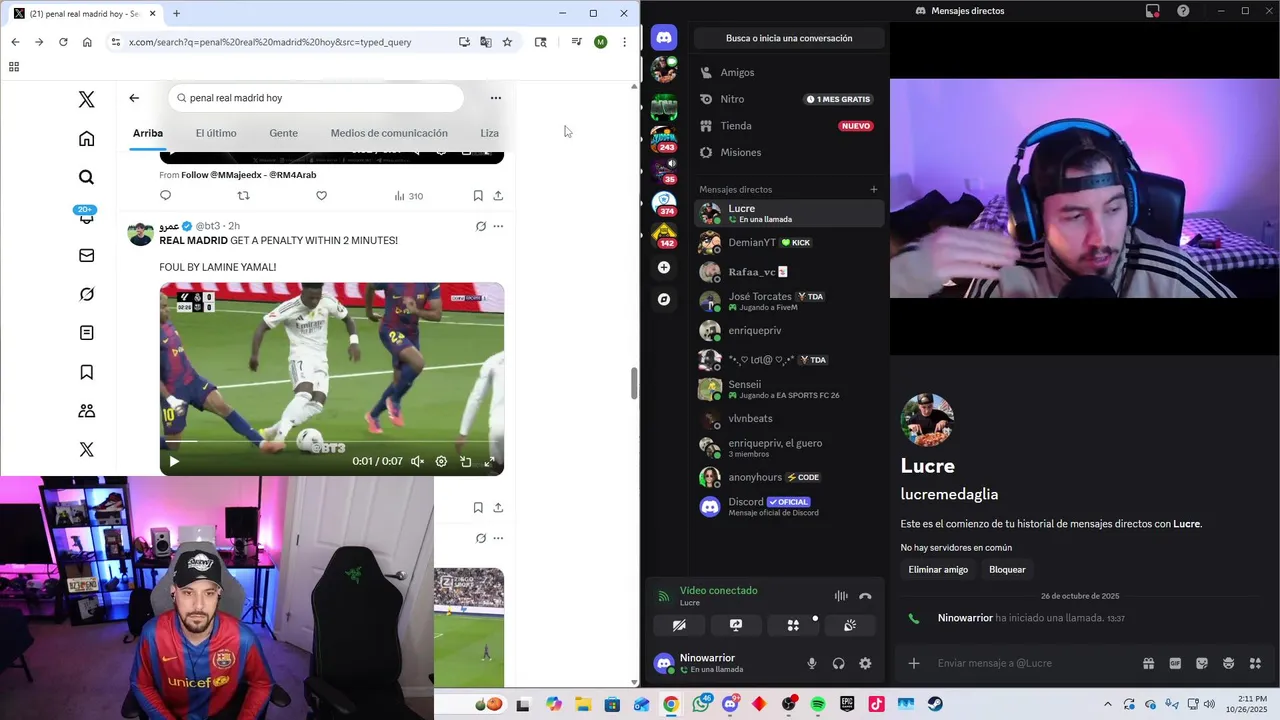Open Misiones in Discord sidebar
This screenshot has width=1280, height=720.
click(x=788, y=152)
